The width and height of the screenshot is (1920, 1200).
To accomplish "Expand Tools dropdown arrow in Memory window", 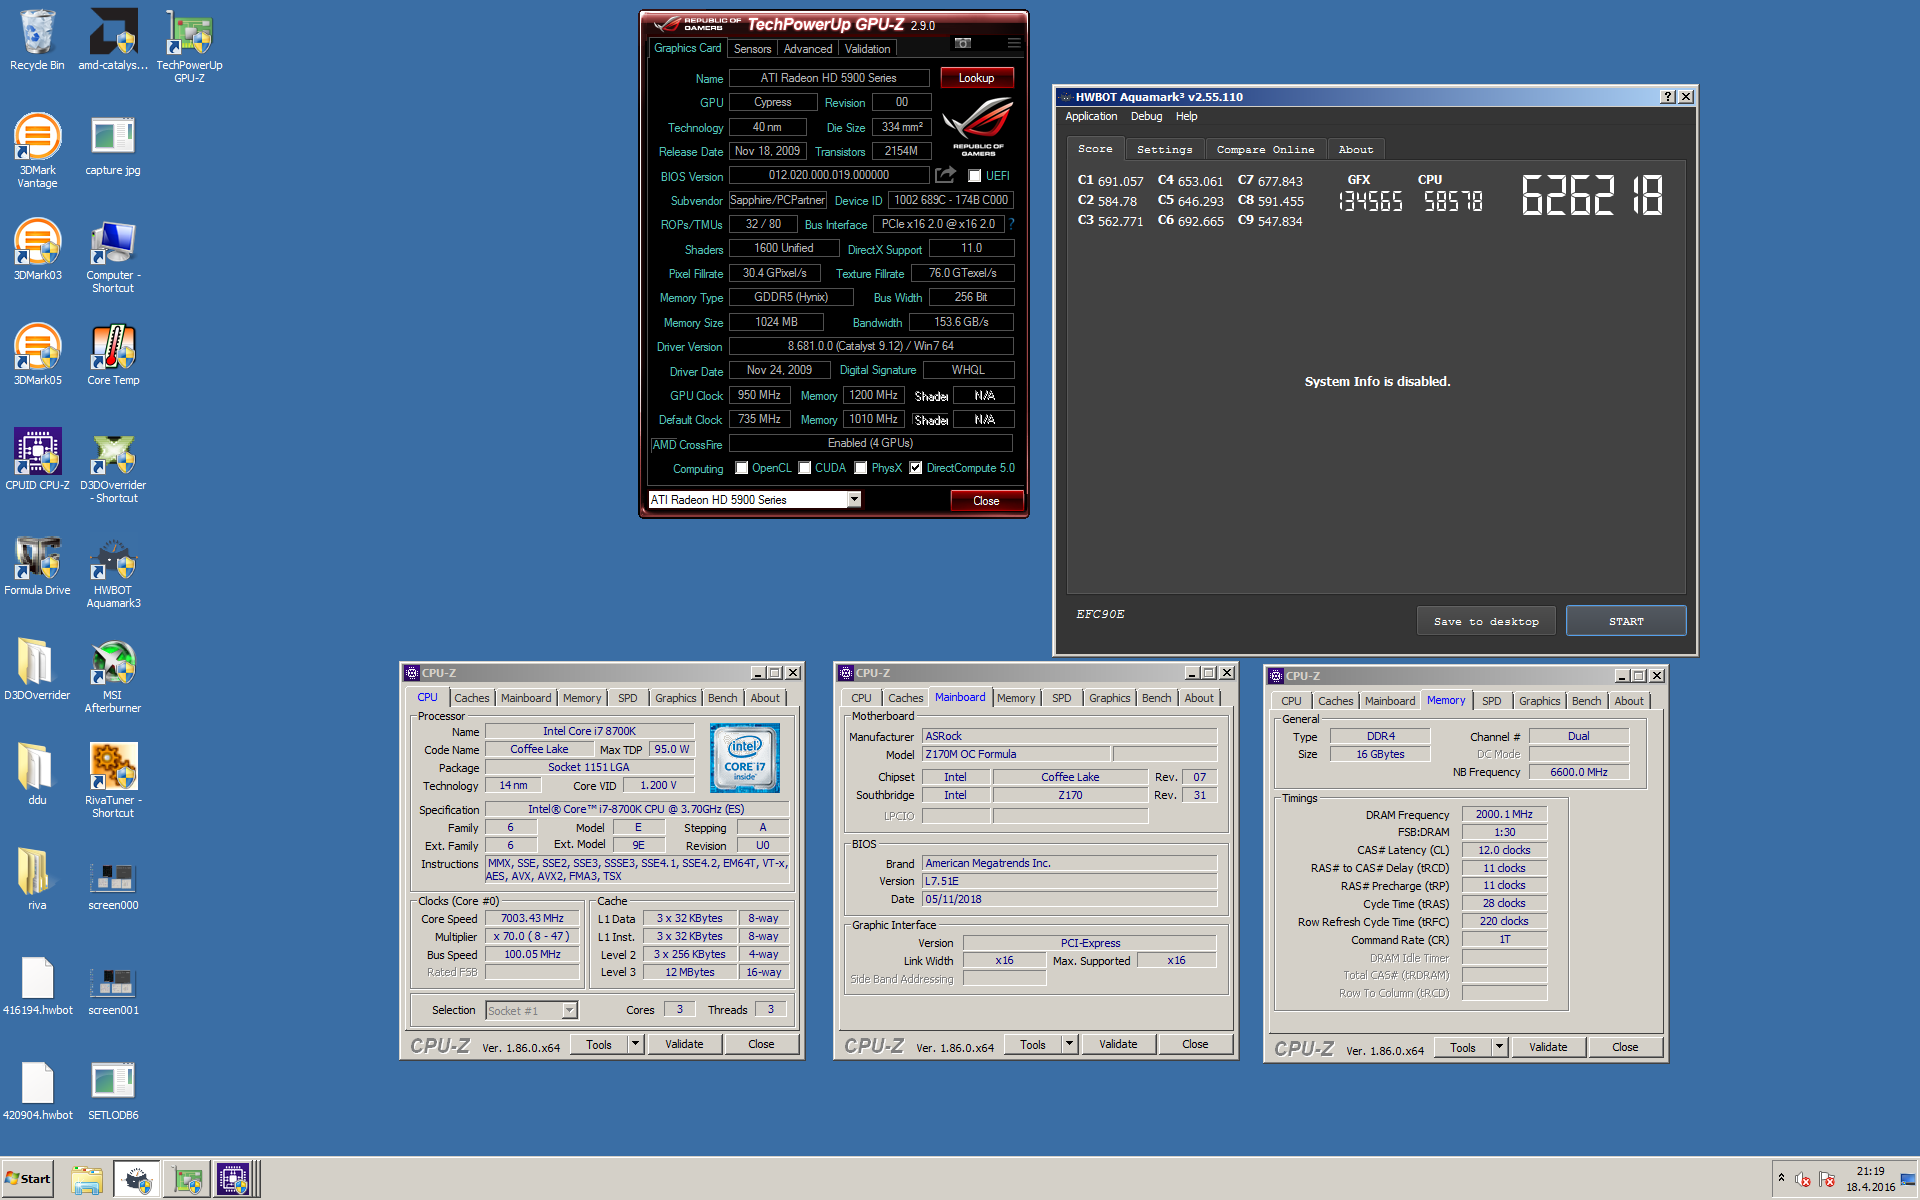I will [1498, 1047].
